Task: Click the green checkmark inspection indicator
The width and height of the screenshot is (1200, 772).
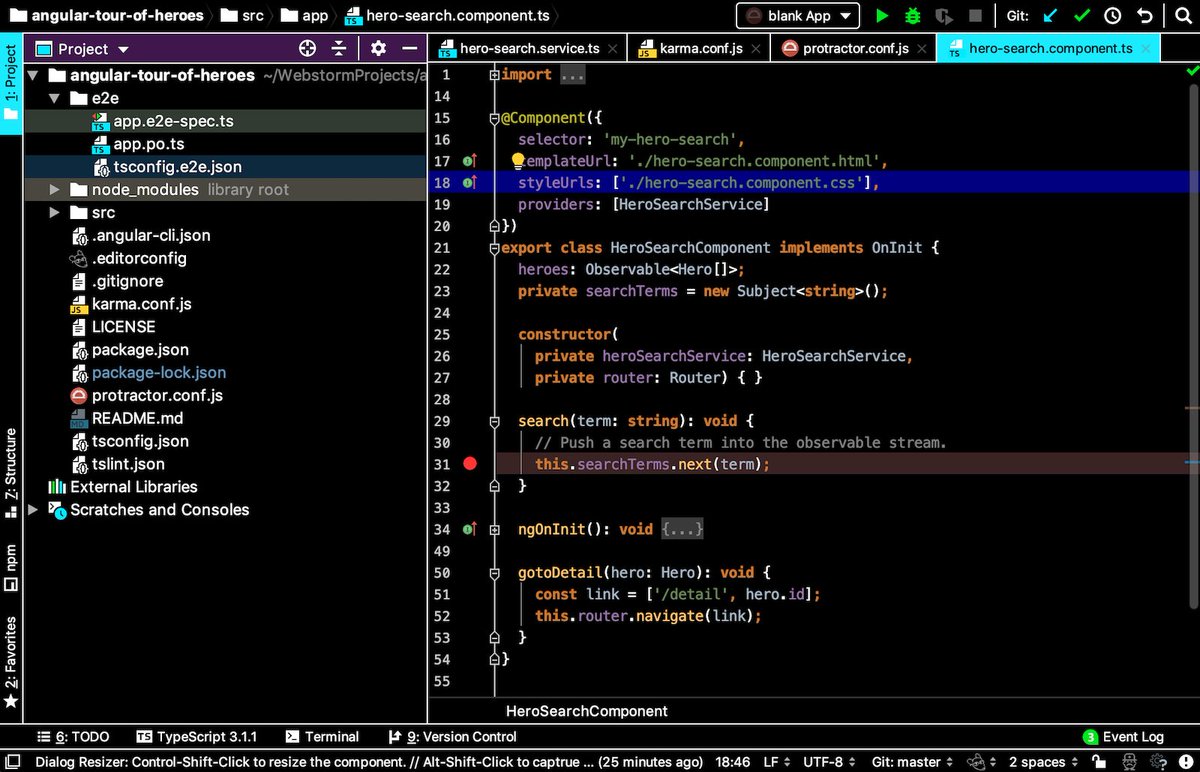Action: pos(1192,71)
